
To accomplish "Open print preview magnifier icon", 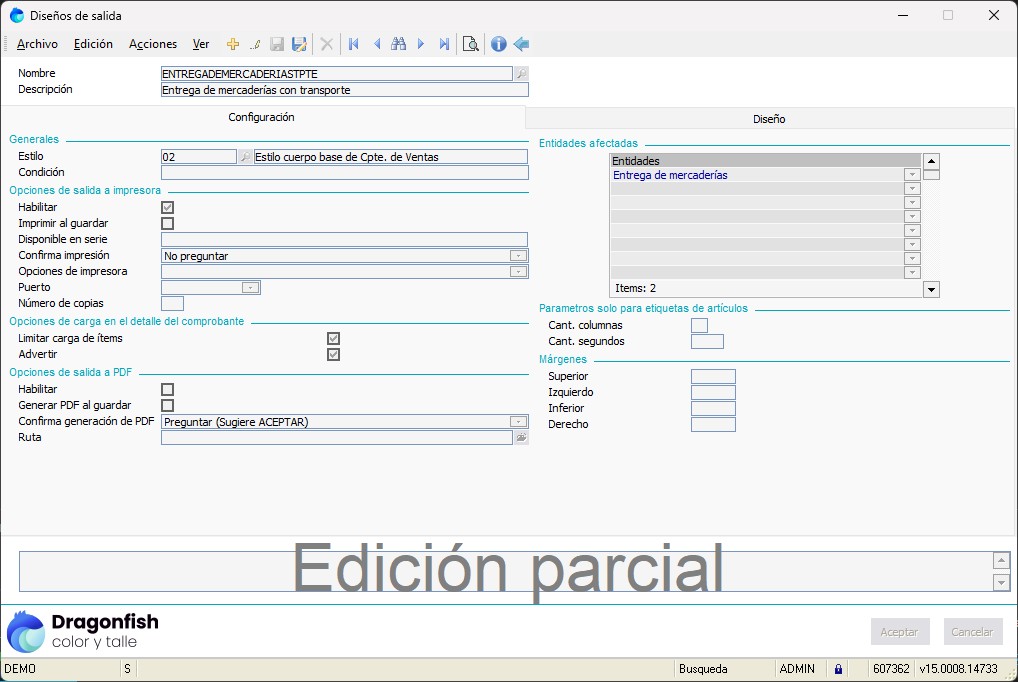I will tap(470, 44).
